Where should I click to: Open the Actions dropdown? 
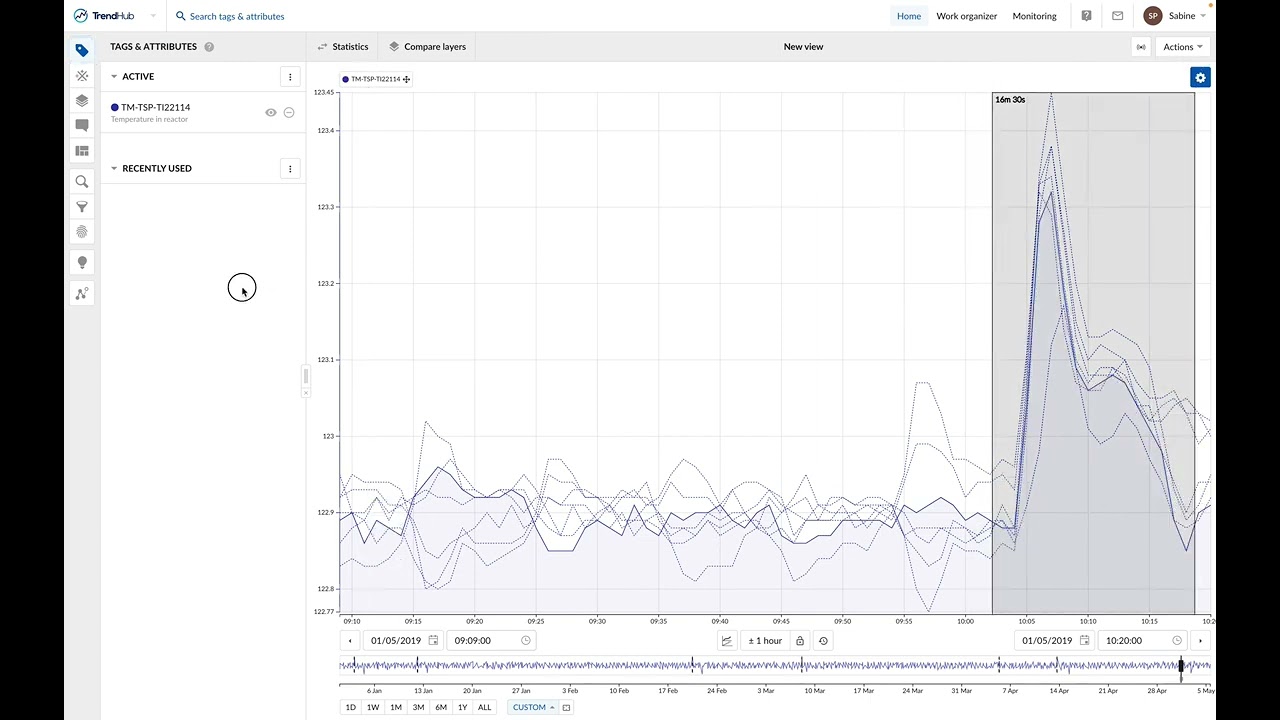pos(1183,47)
